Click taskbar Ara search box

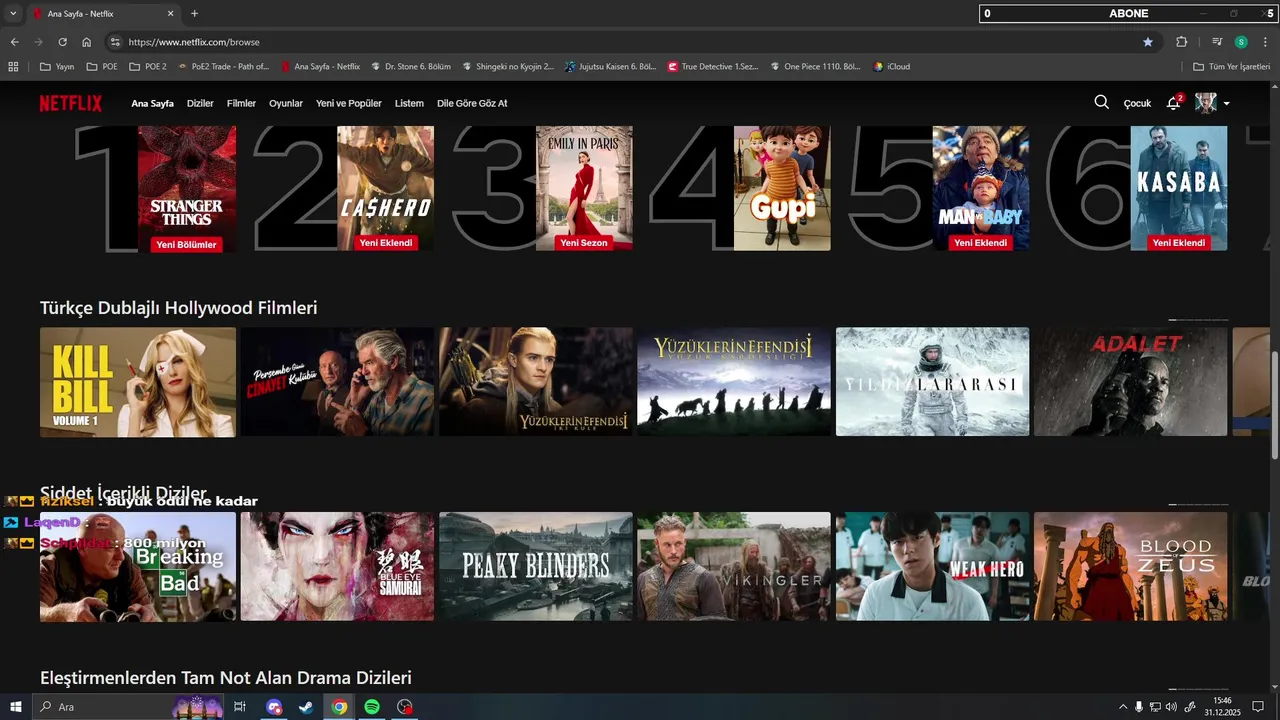coord(127,707)
